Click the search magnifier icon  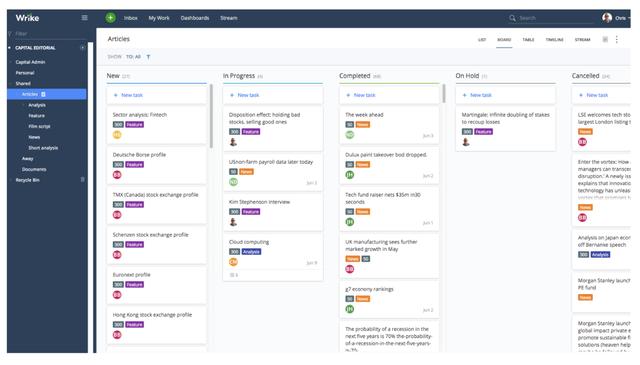coord(512,18)
